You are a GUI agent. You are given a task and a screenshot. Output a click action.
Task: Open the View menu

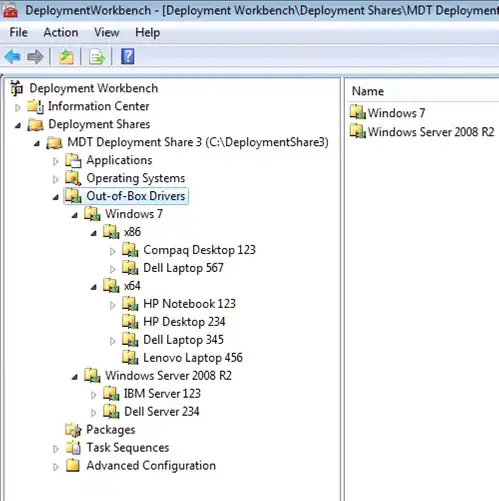point(106,33)
